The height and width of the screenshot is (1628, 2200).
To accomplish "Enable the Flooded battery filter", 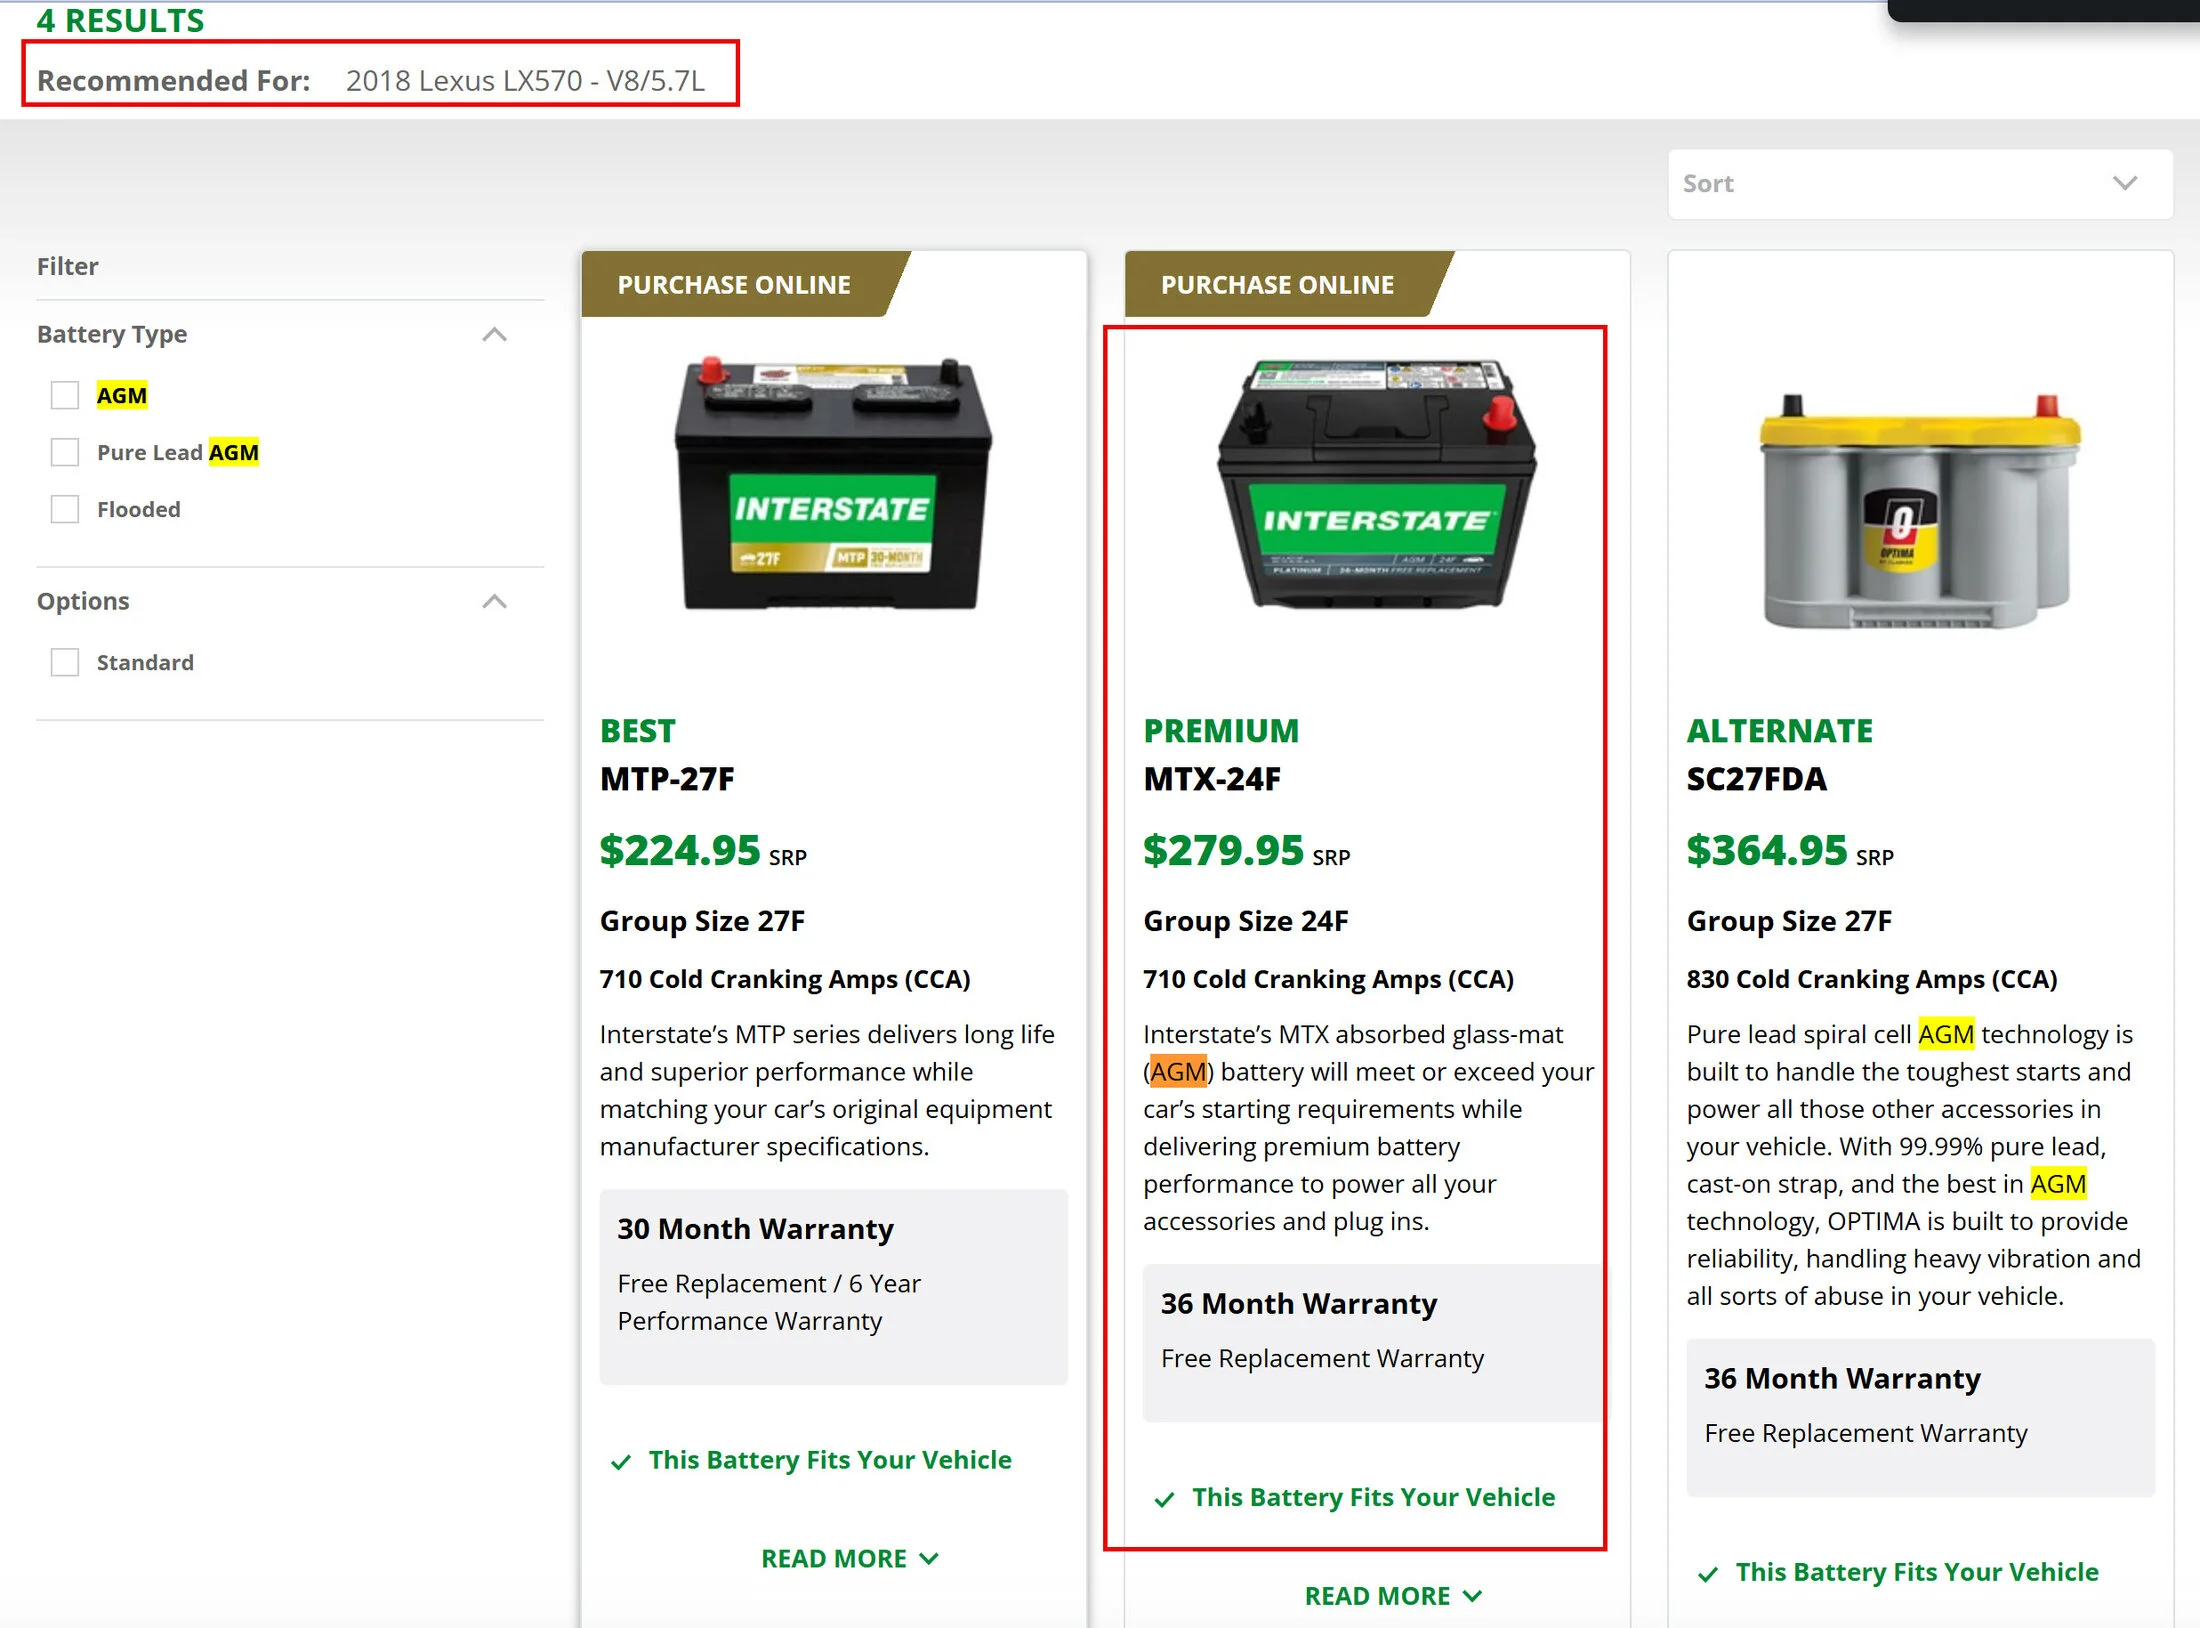I will pyautogui.click(x=65, y=509).
